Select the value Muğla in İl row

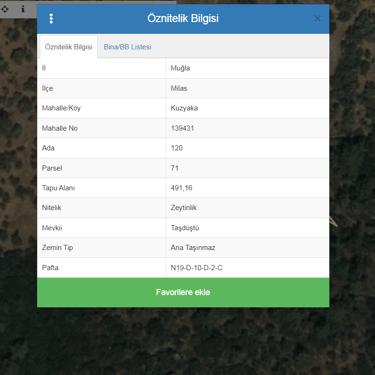coord(180,68)
